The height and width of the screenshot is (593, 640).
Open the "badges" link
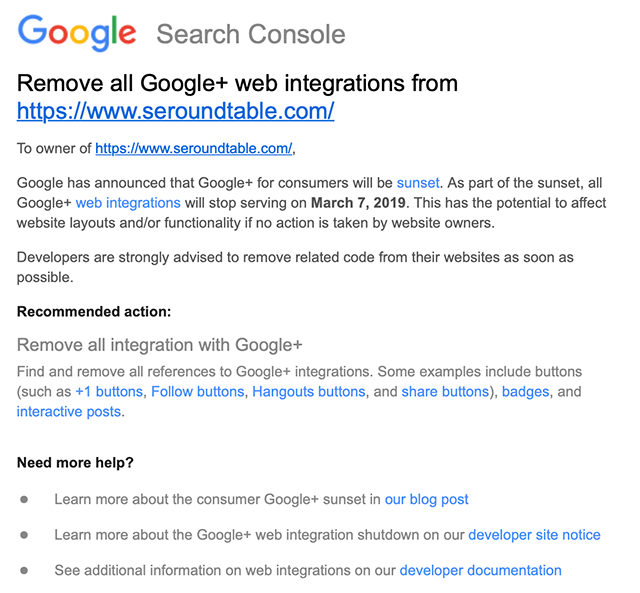pyautogui.click(x=525, y=392)
